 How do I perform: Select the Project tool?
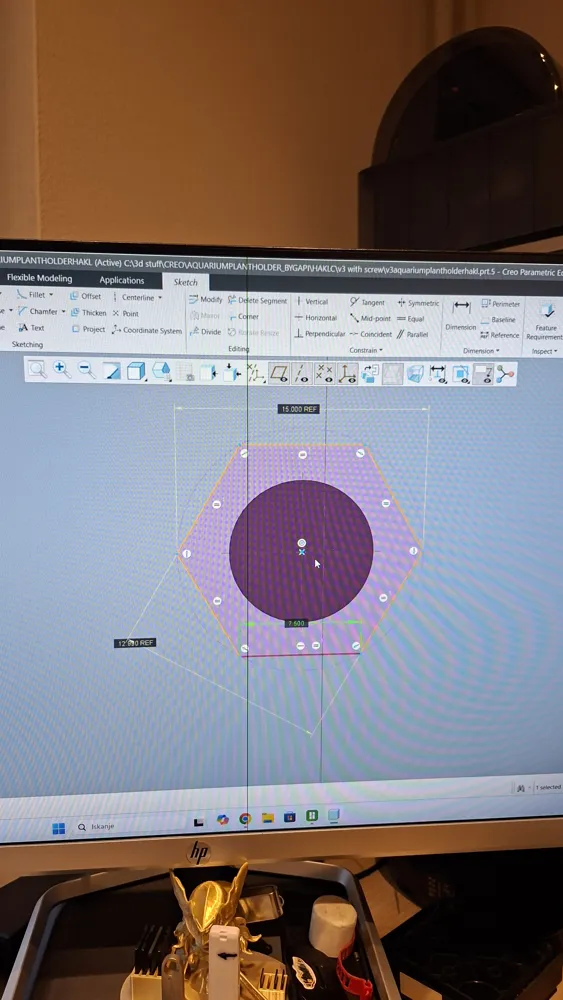[88, 329]
